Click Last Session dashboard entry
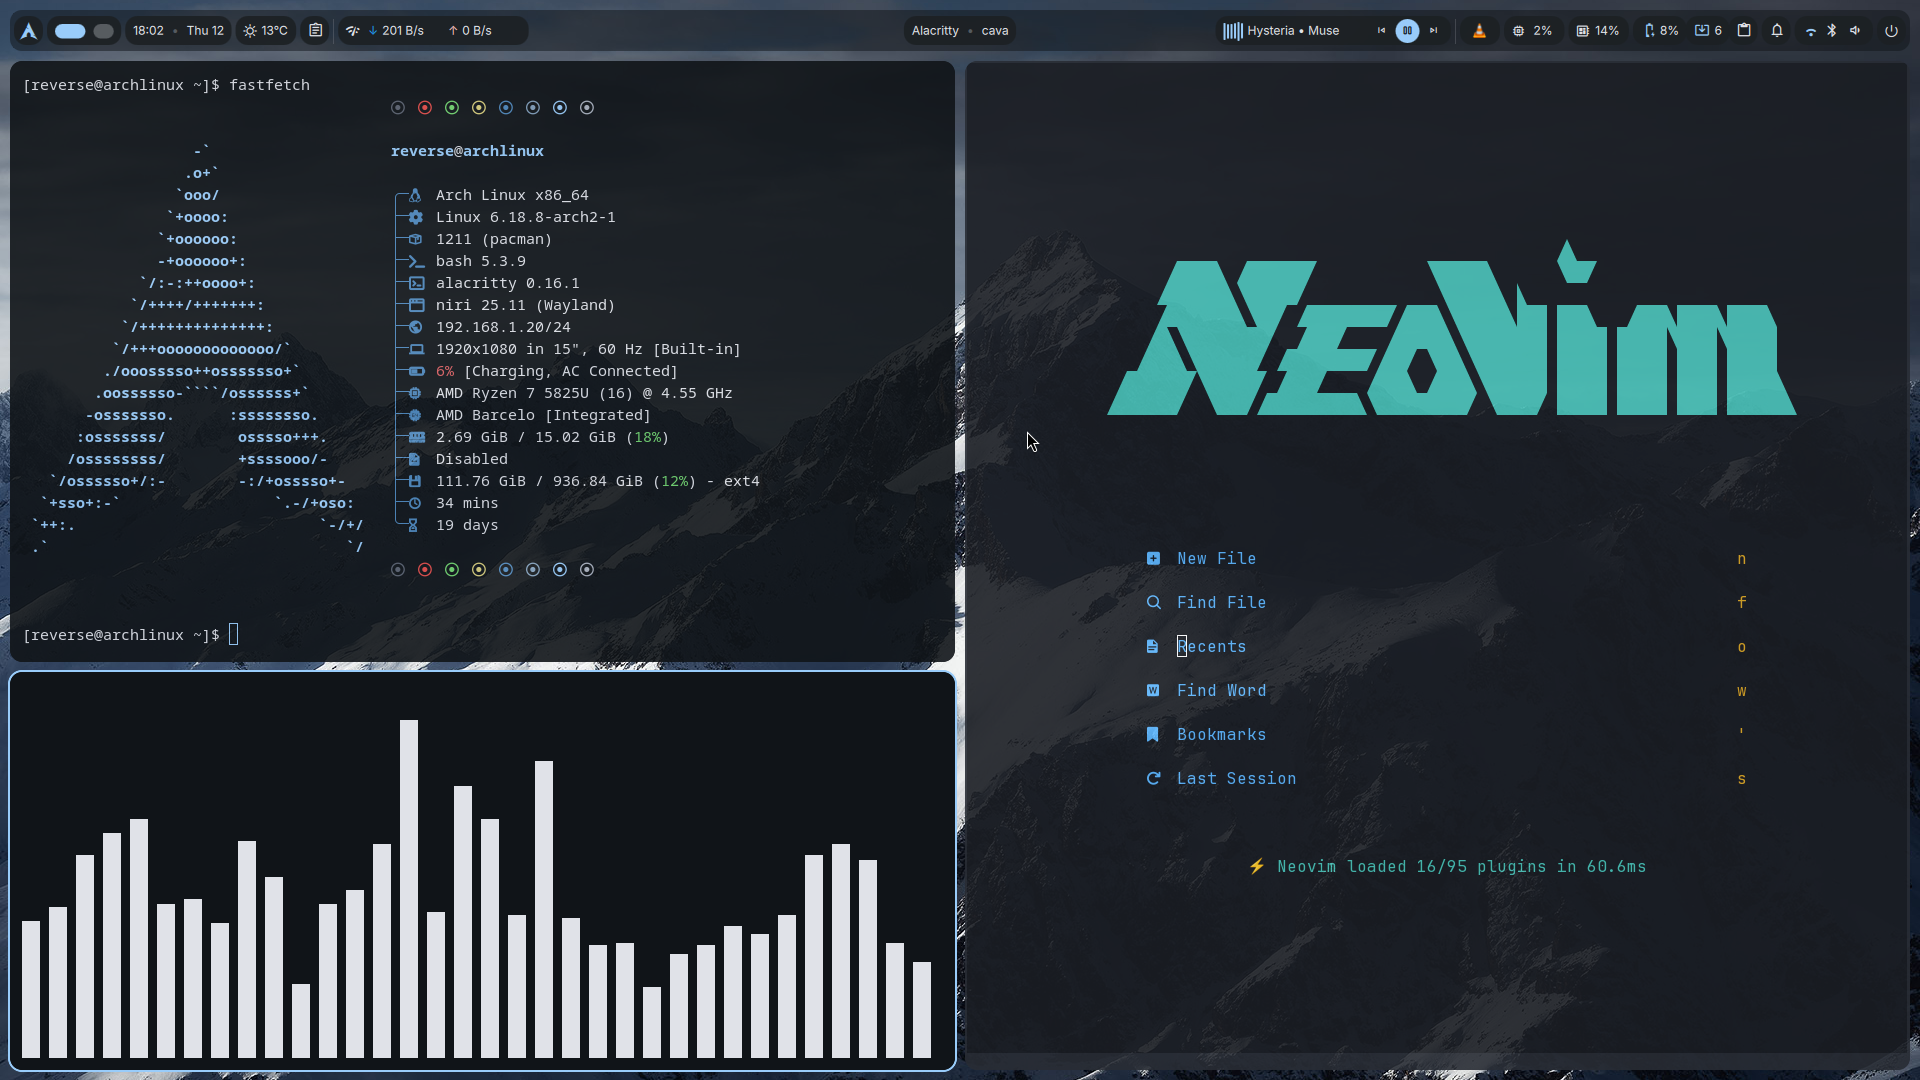Image resolution: width=1920 pixels, height=1080 pixels. pyautogui.click(x=1236, y=779)
